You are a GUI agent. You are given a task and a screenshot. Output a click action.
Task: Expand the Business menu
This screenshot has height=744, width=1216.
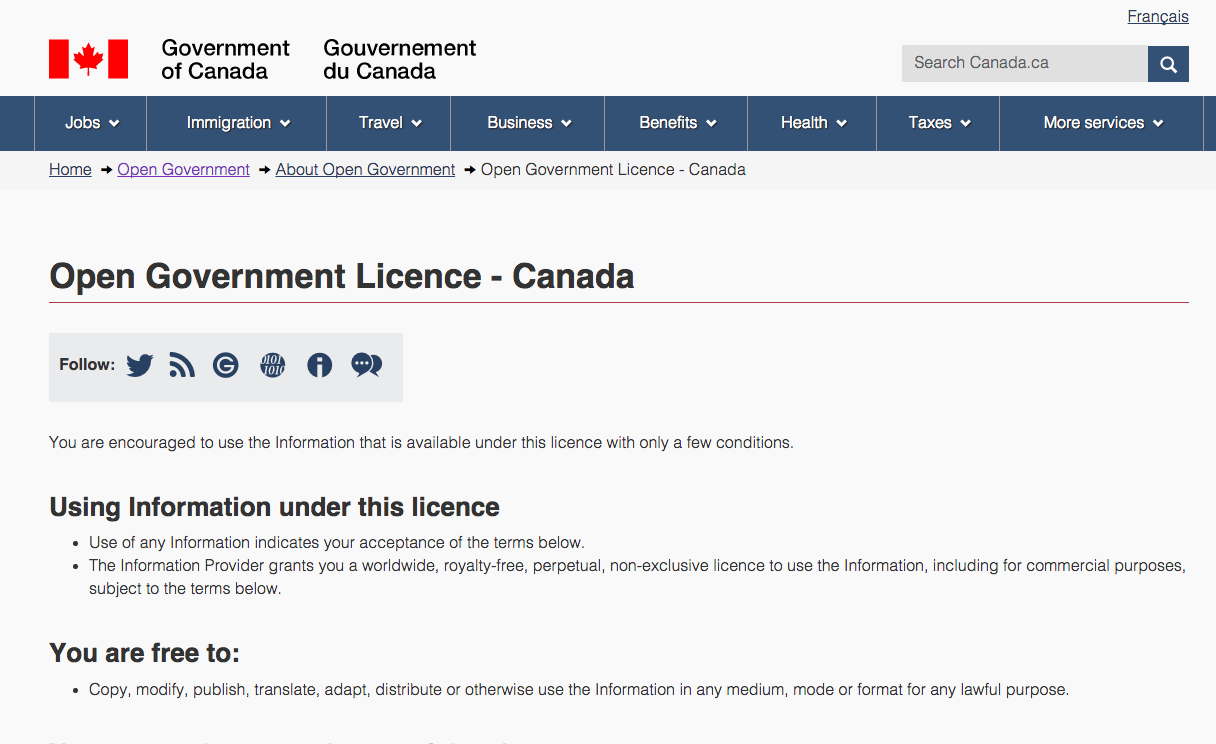tap(528, 123)
